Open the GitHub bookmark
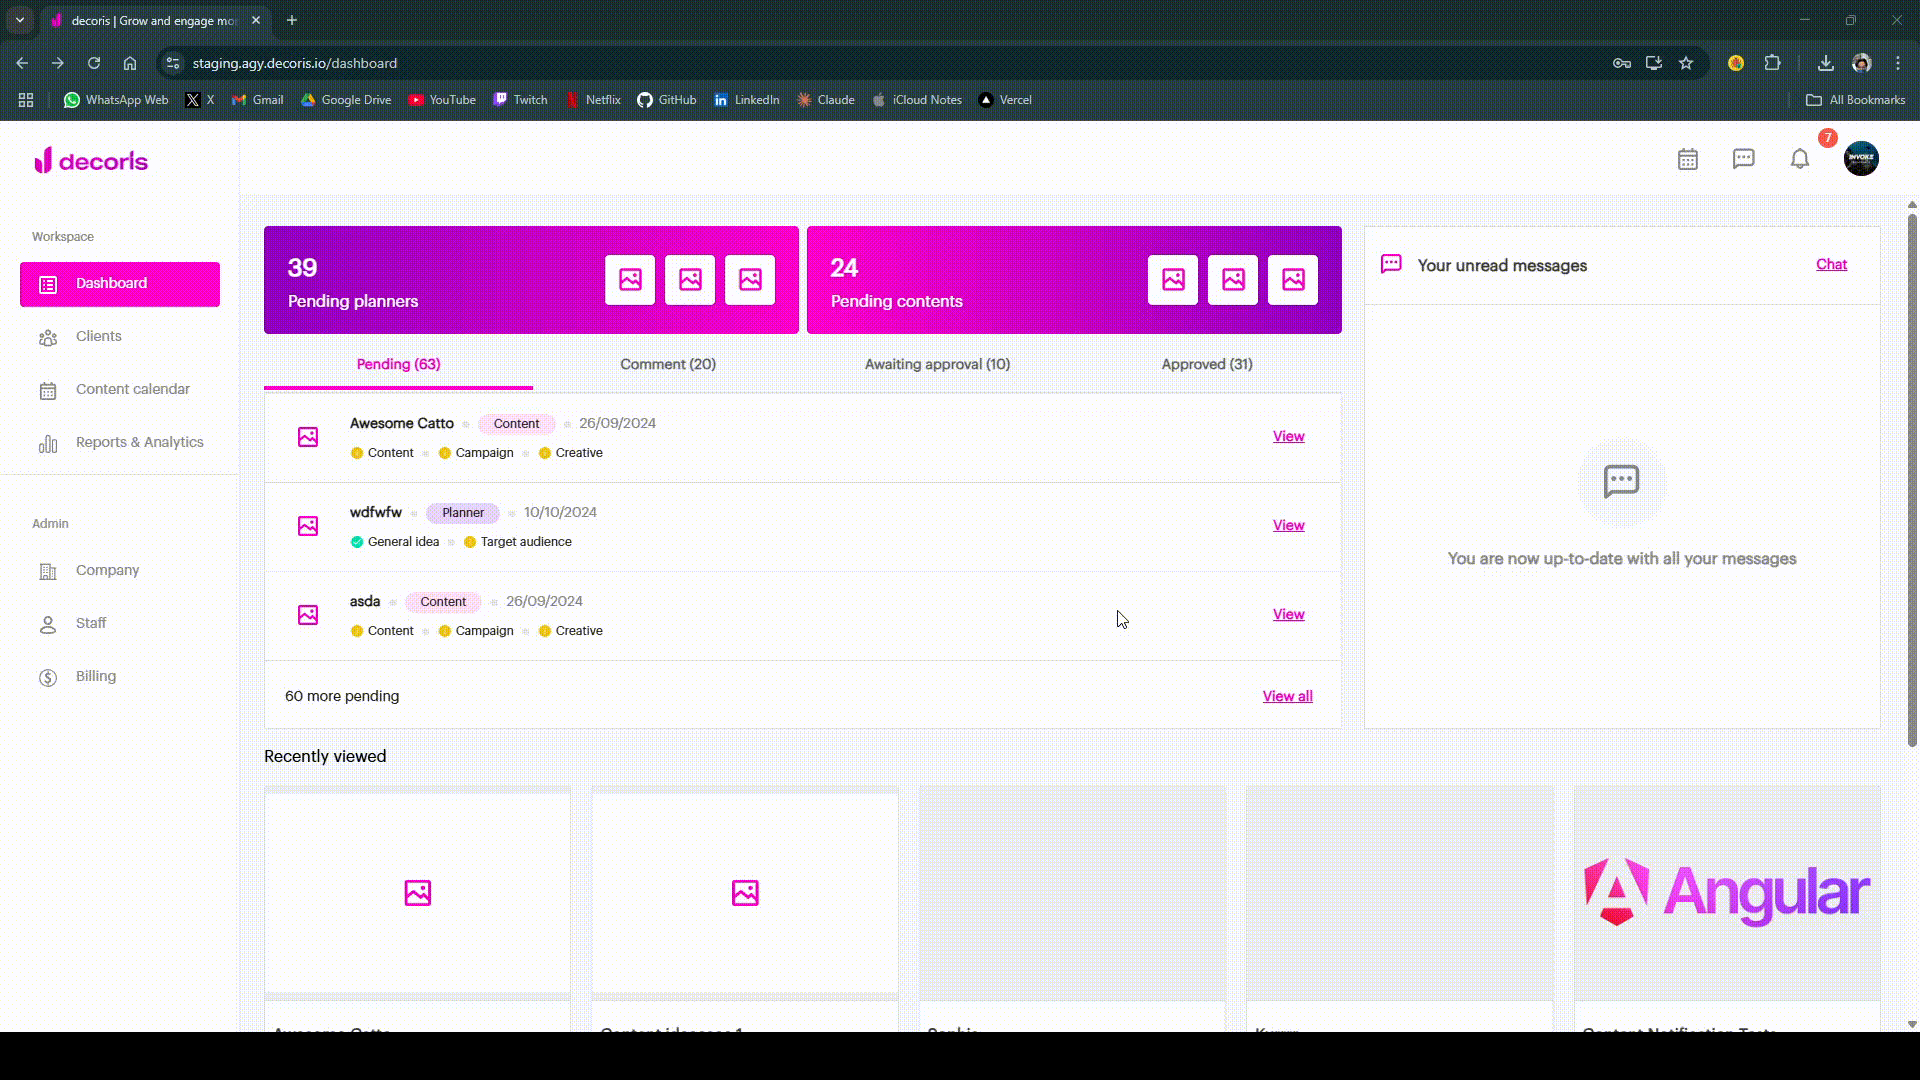1920x1080 pixels. [x=667, y=100]
